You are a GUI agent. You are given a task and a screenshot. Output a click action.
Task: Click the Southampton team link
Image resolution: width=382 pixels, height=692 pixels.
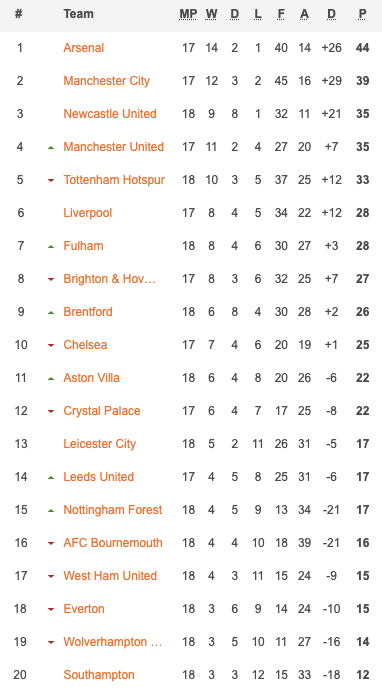99,675
